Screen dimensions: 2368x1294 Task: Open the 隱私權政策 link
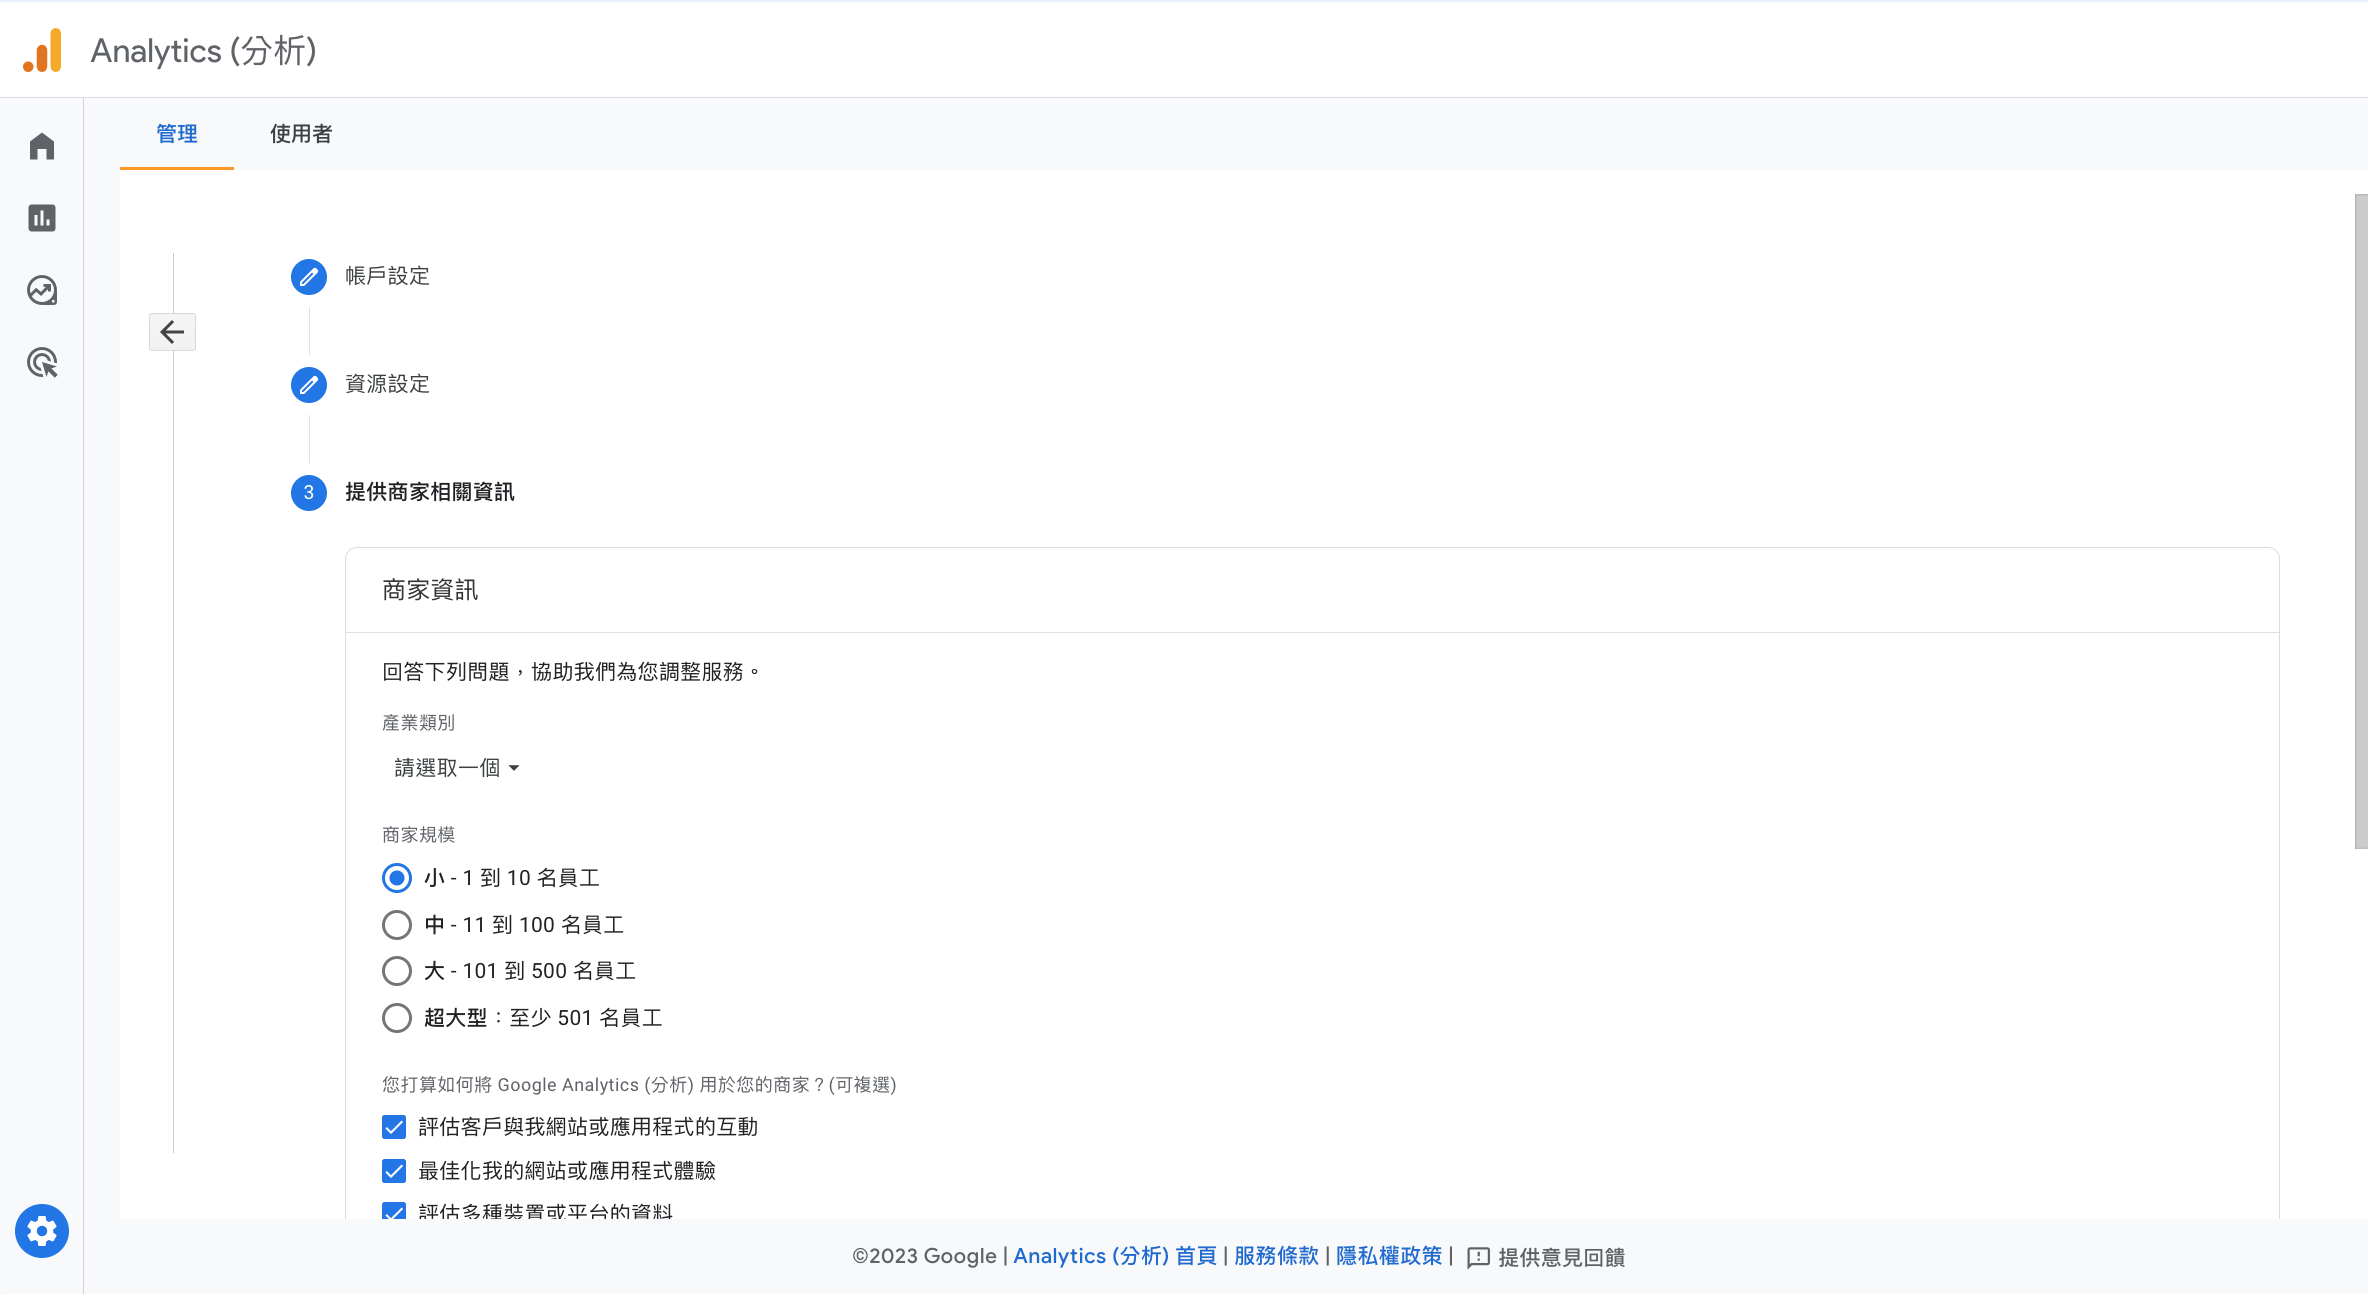click(x=1389, y=1256)
